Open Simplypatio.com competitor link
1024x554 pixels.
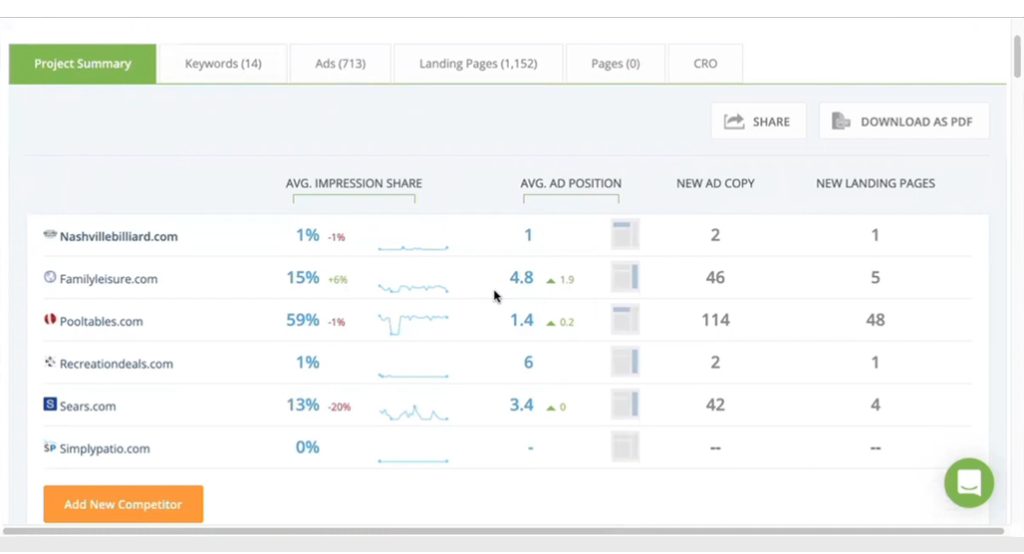(x=104, y=449)
